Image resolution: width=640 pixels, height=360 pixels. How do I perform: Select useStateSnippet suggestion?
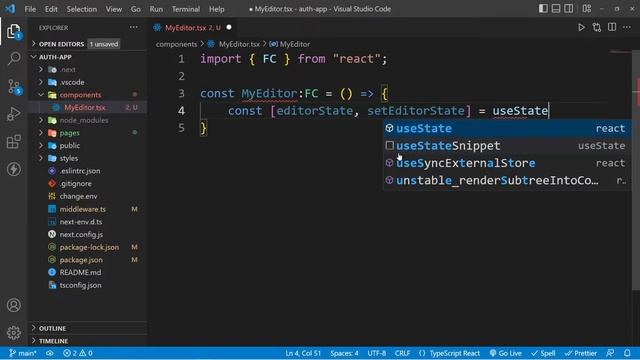(x=506, y=146)
